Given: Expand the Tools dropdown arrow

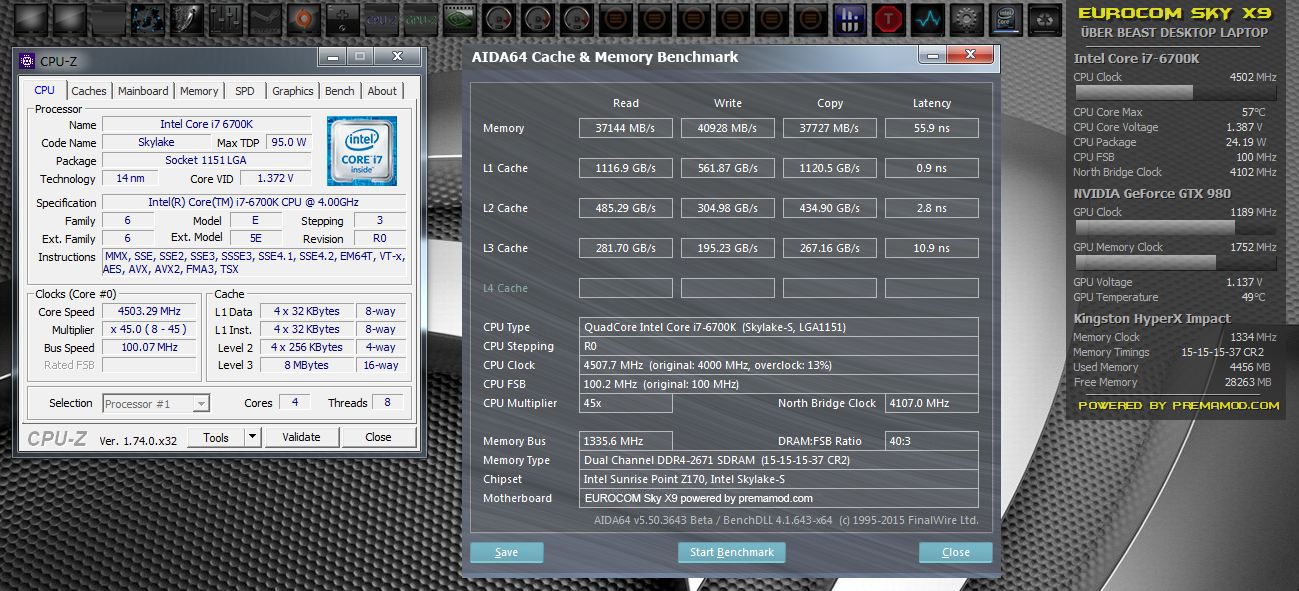Looking at the screenshot, I should [x=252, y=437].
